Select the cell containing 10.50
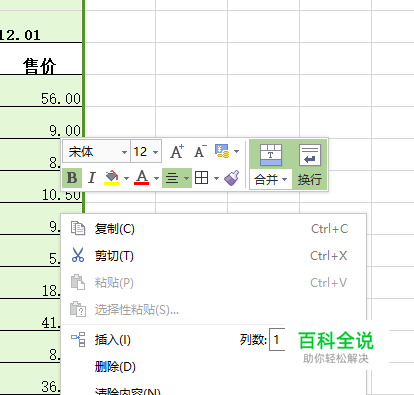The width and height of the screenshot is (414, 395). [x=41, y=187]
